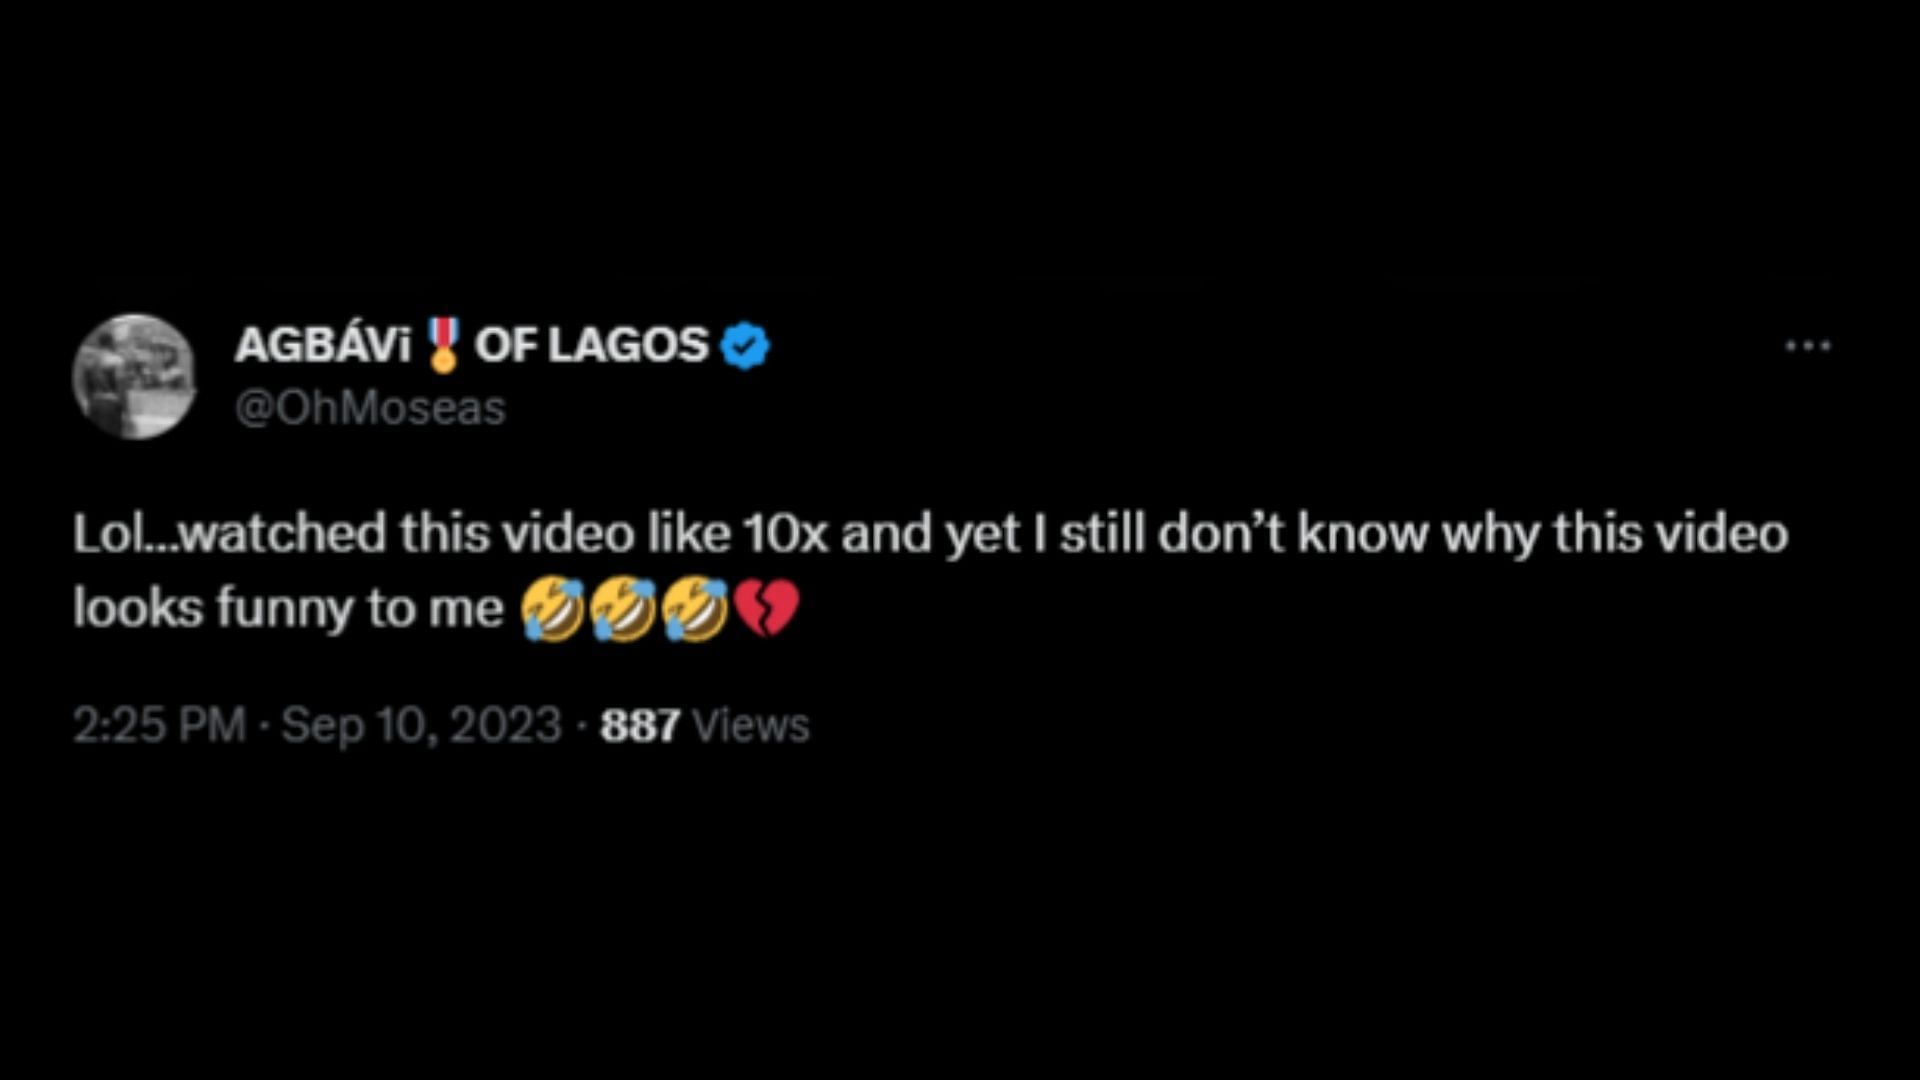Click the Sep 10, 2023 date
The width and height of the screenshot is (1920, 1080).
[421, 725]
